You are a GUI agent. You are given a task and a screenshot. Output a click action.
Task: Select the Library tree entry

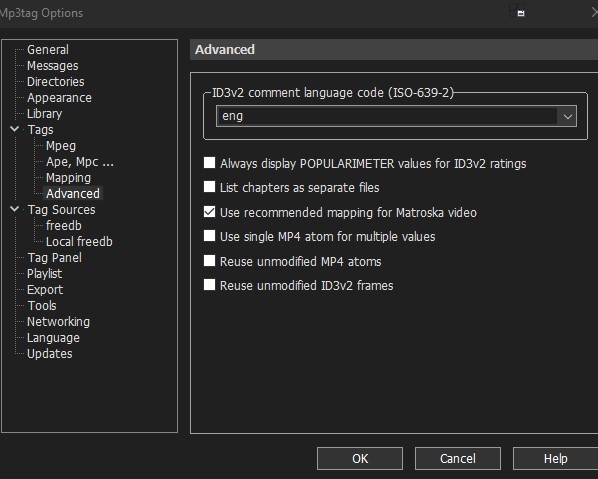point(44,114)
